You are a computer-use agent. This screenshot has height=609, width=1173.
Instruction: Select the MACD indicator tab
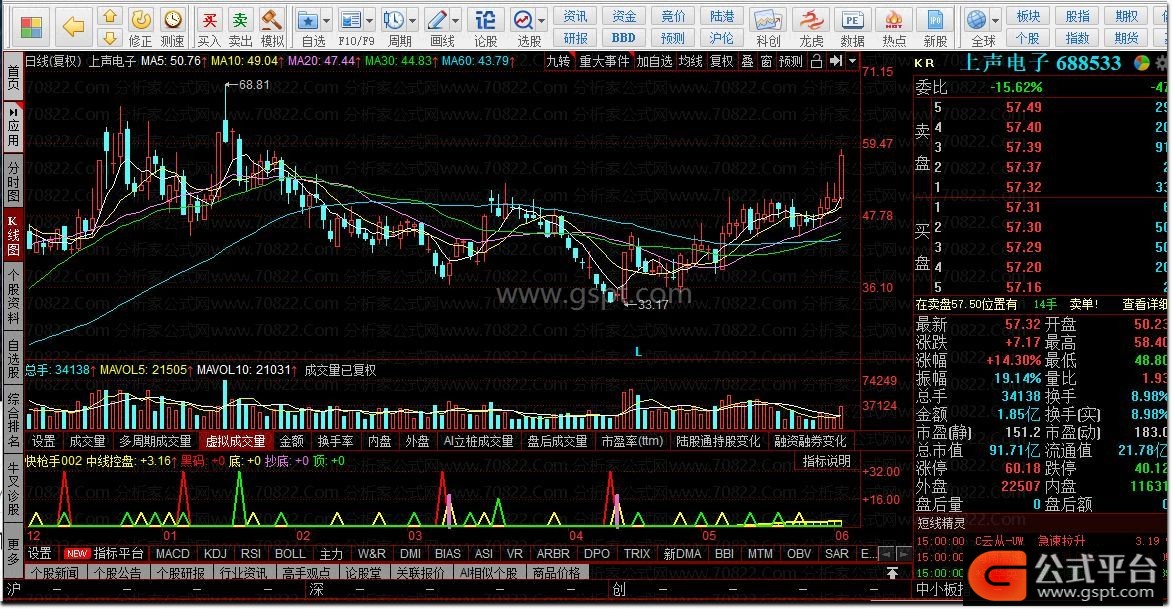tap(172, 554)
